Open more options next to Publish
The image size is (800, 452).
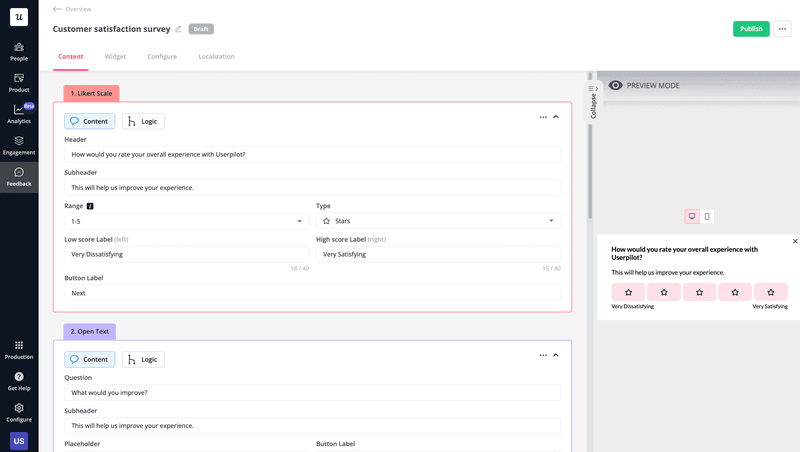pyautogui.click(x=782, y=29)
